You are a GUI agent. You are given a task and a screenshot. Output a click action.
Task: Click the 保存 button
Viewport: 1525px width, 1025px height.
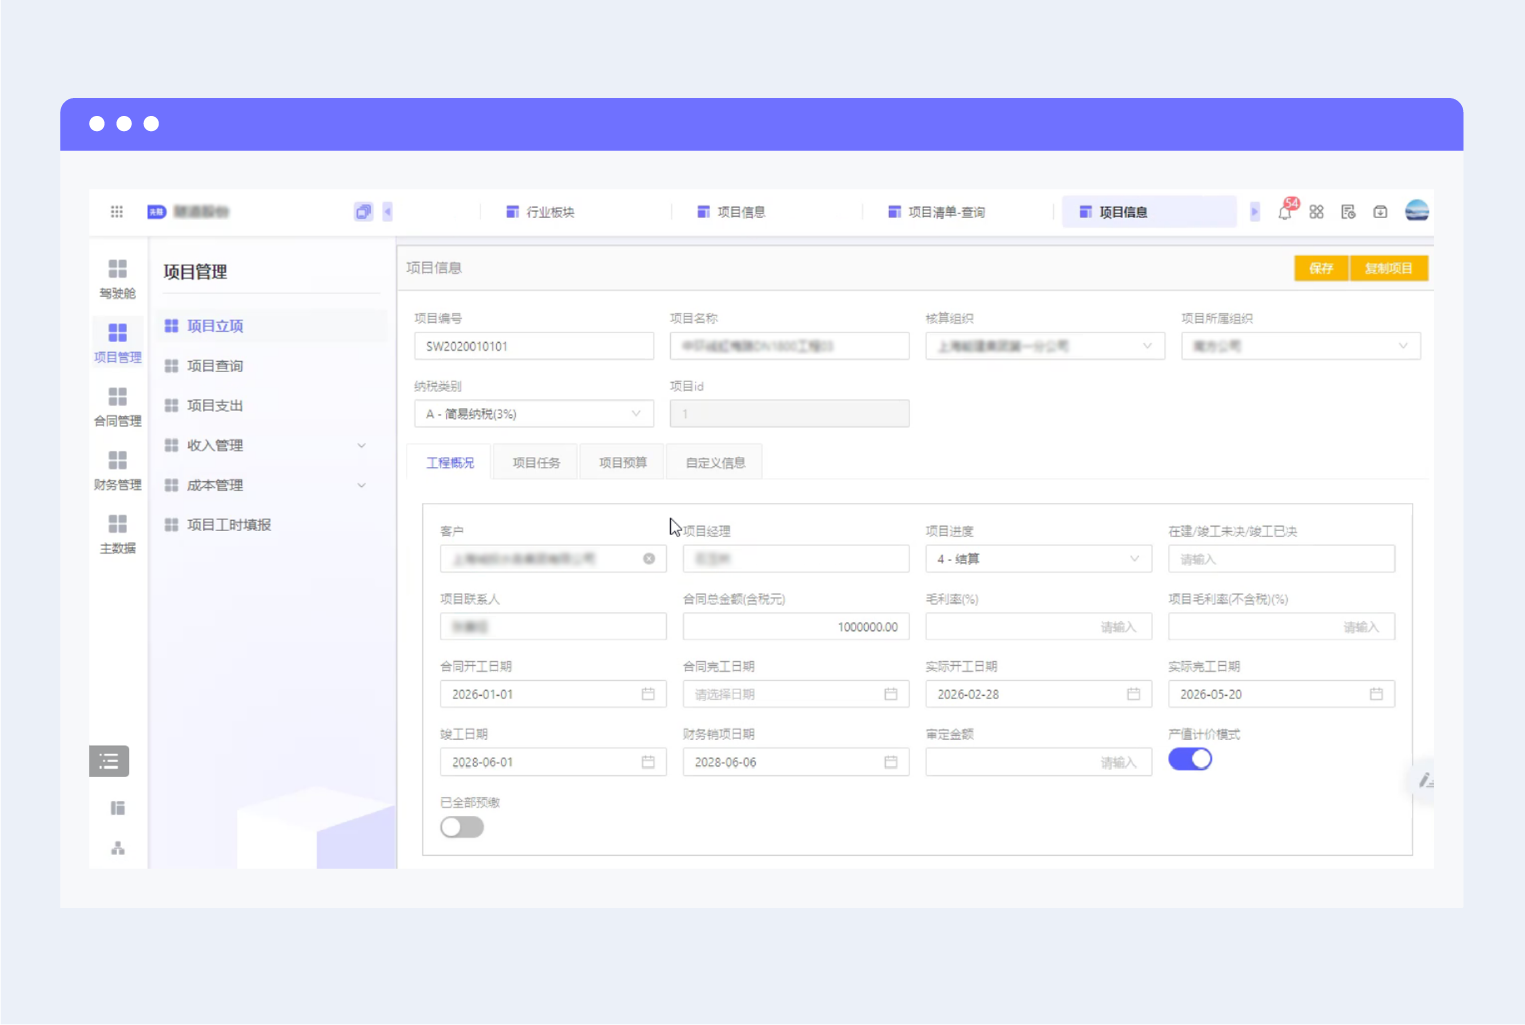point(1321,268)
